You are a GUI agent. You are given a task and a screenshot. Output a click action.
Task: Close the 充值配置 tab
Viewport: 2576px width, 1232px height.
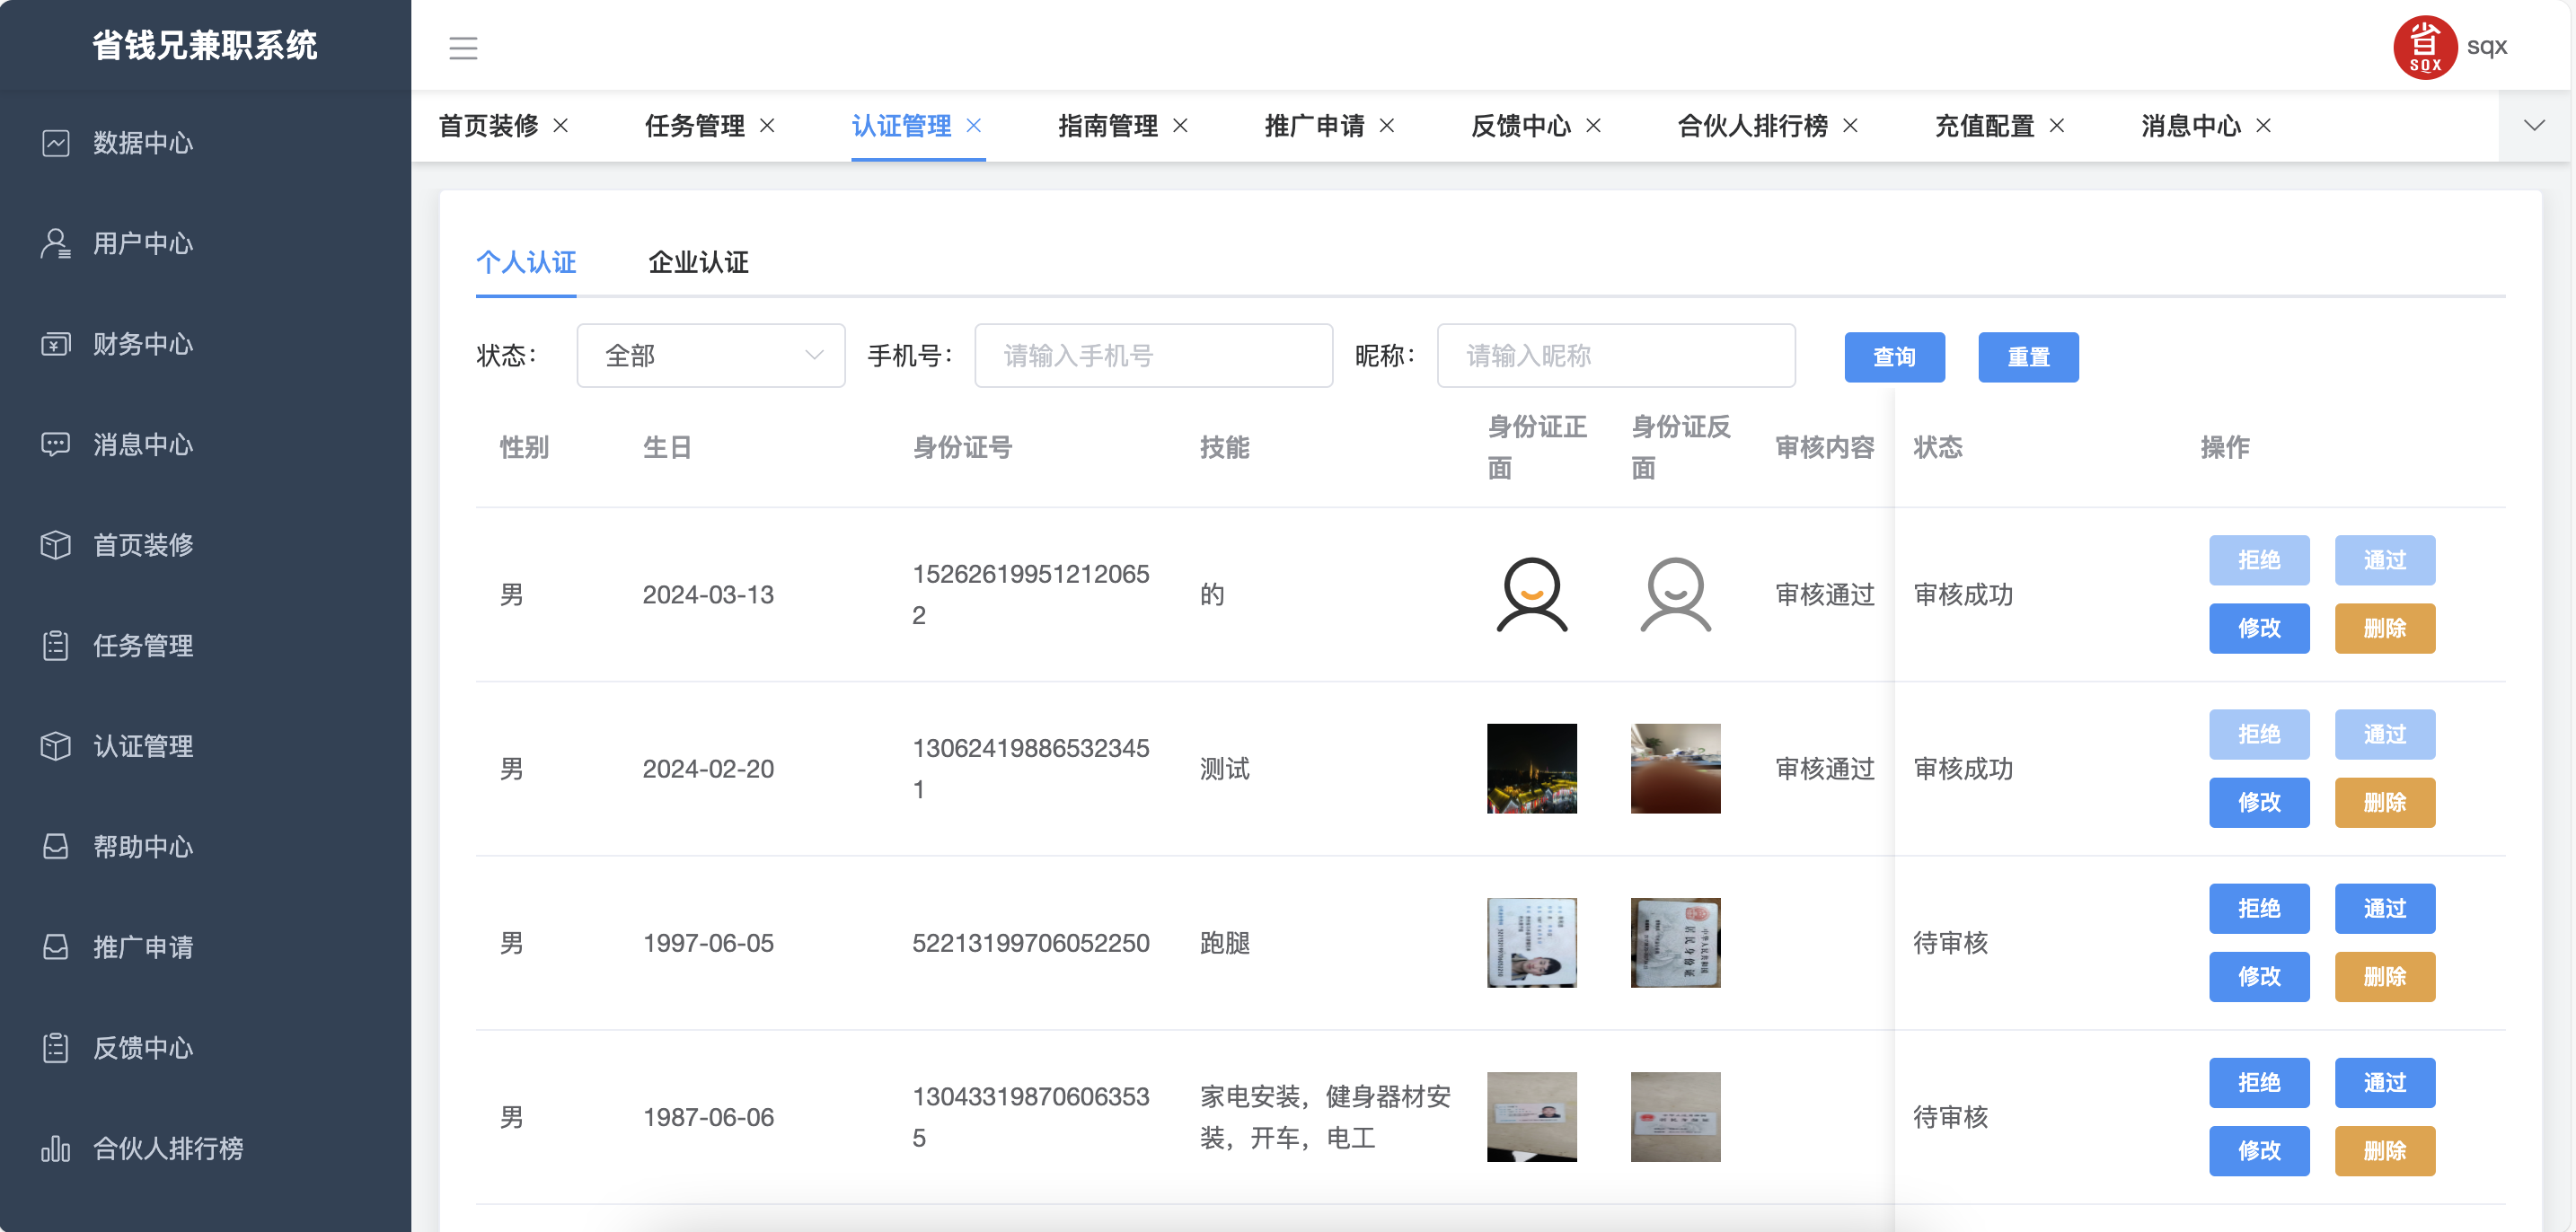[x=2056, y=125]
